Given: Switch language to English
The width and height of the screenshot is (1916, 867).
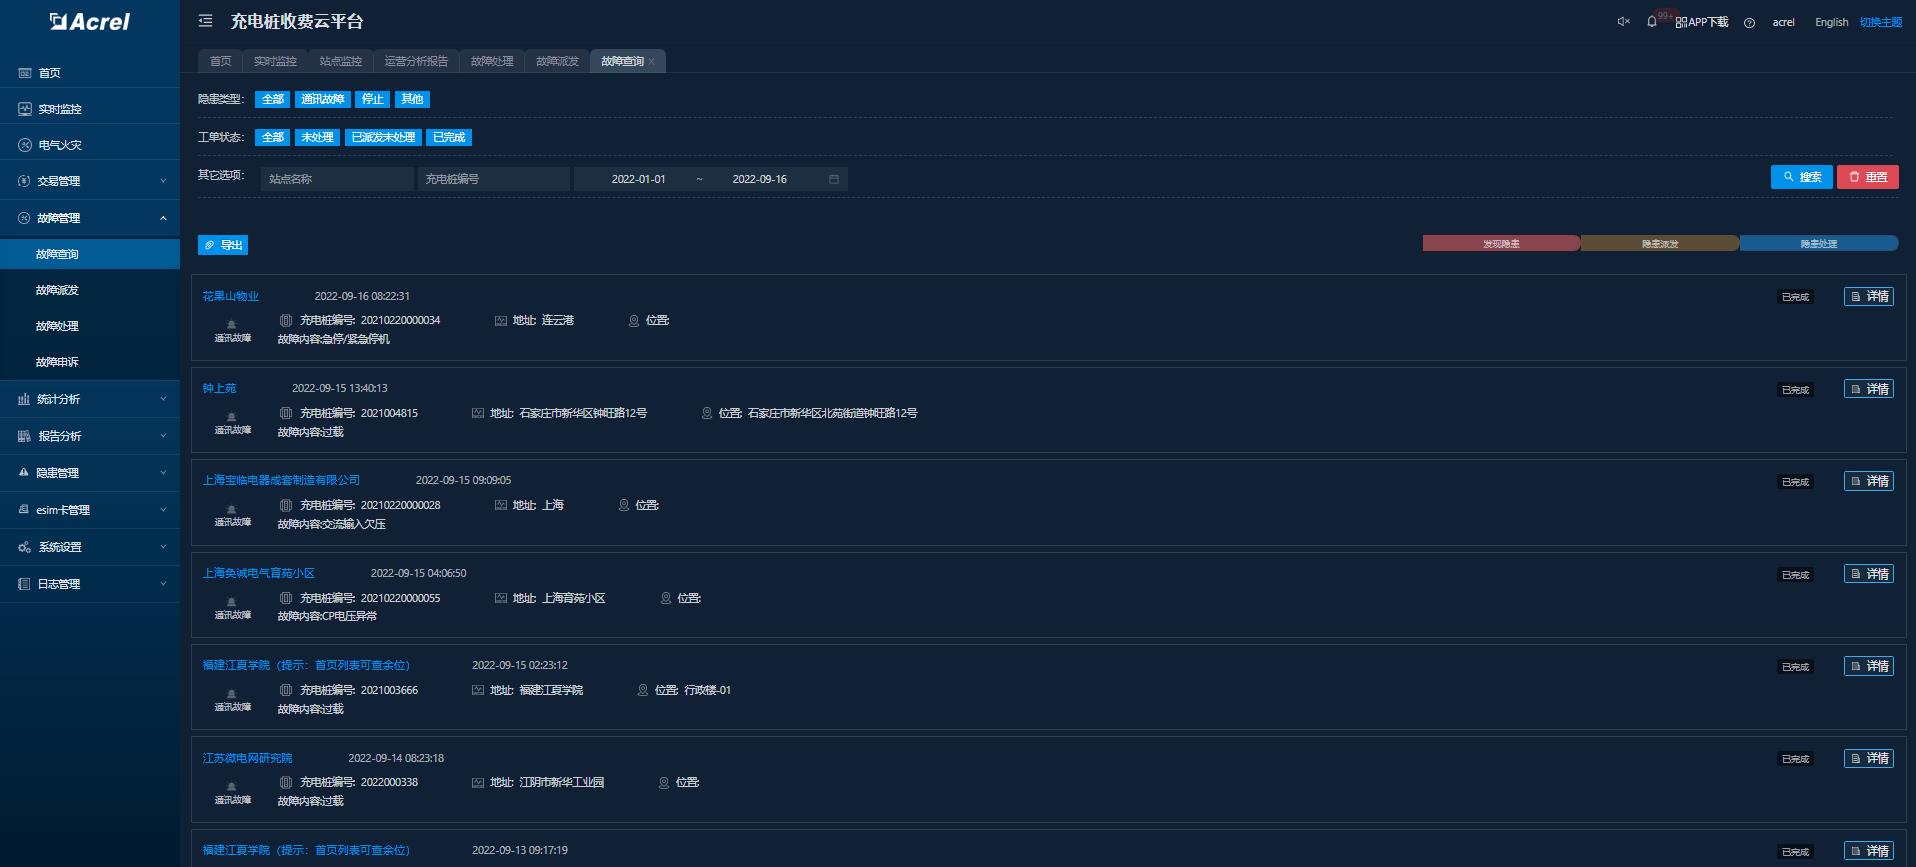Looking at the screenshot, I should pyautogui.click(x=1831, y=22).
